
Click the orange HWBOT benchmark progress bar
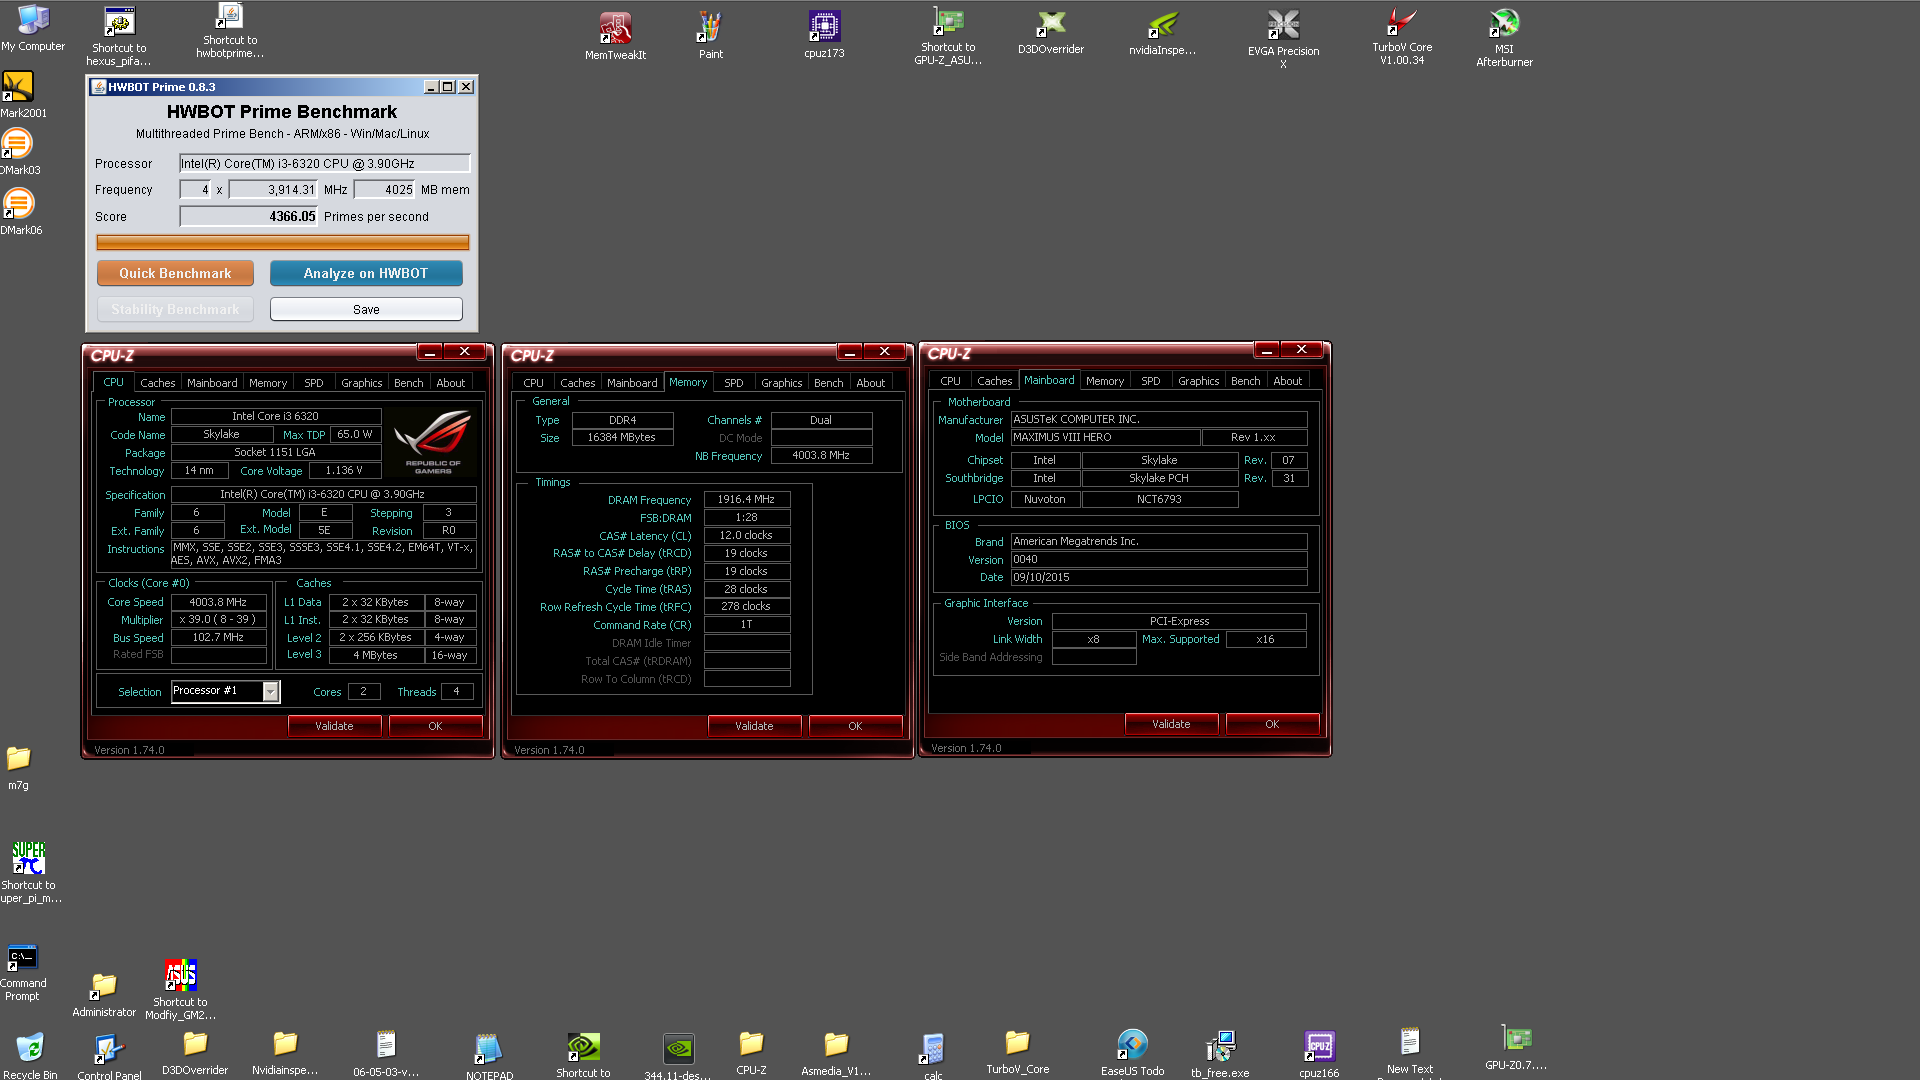click(x=282, y=242)
